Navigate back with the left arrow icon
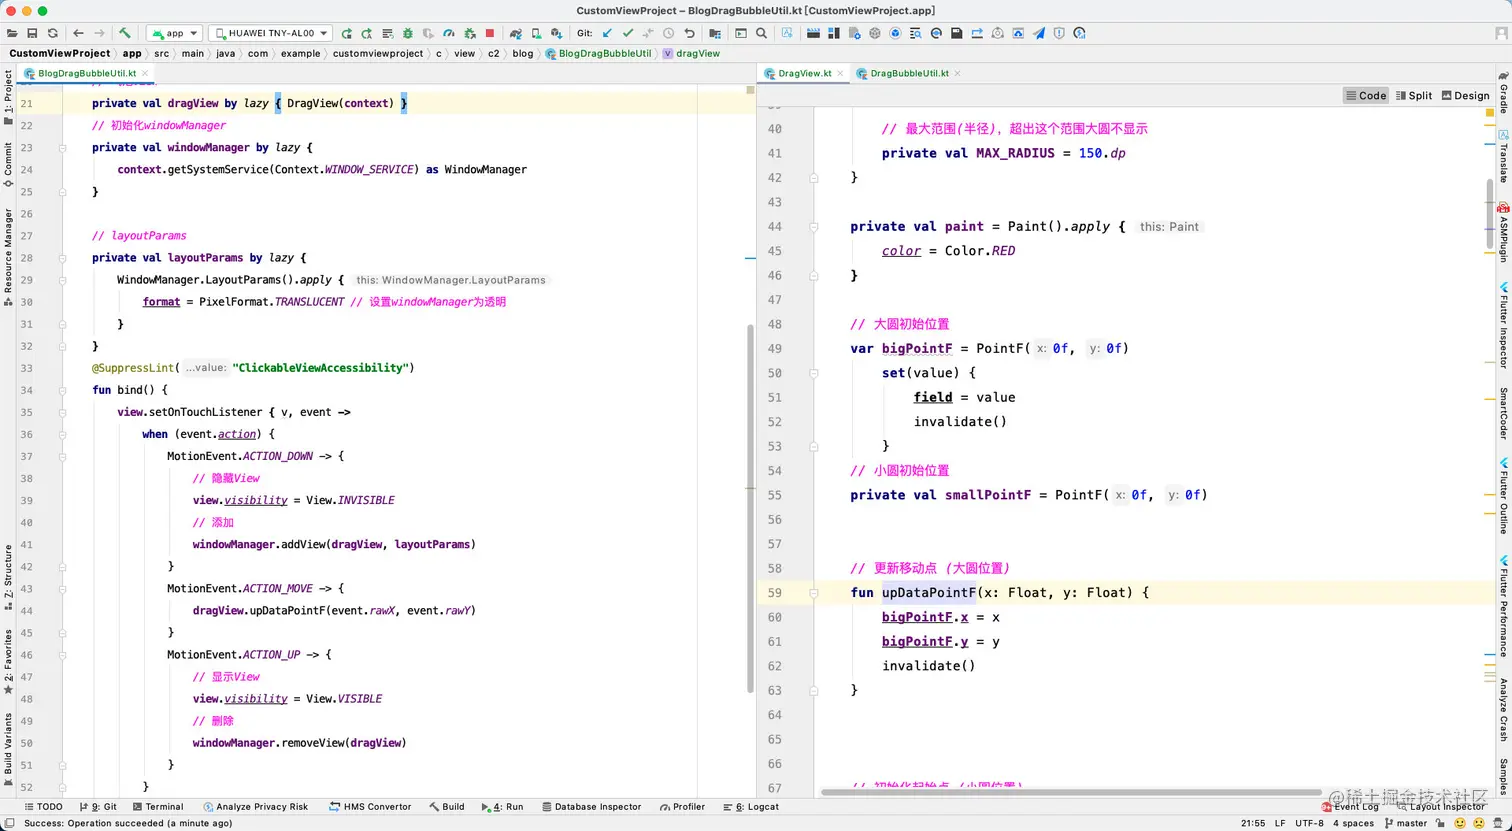 point(78,33)
